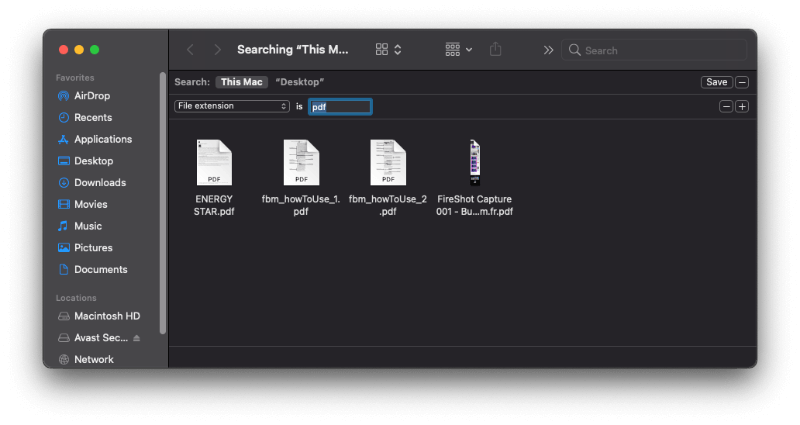Click the ENERGY STAR.pdf file name
The height and width of the screenshot is (425, 800).
214,205
